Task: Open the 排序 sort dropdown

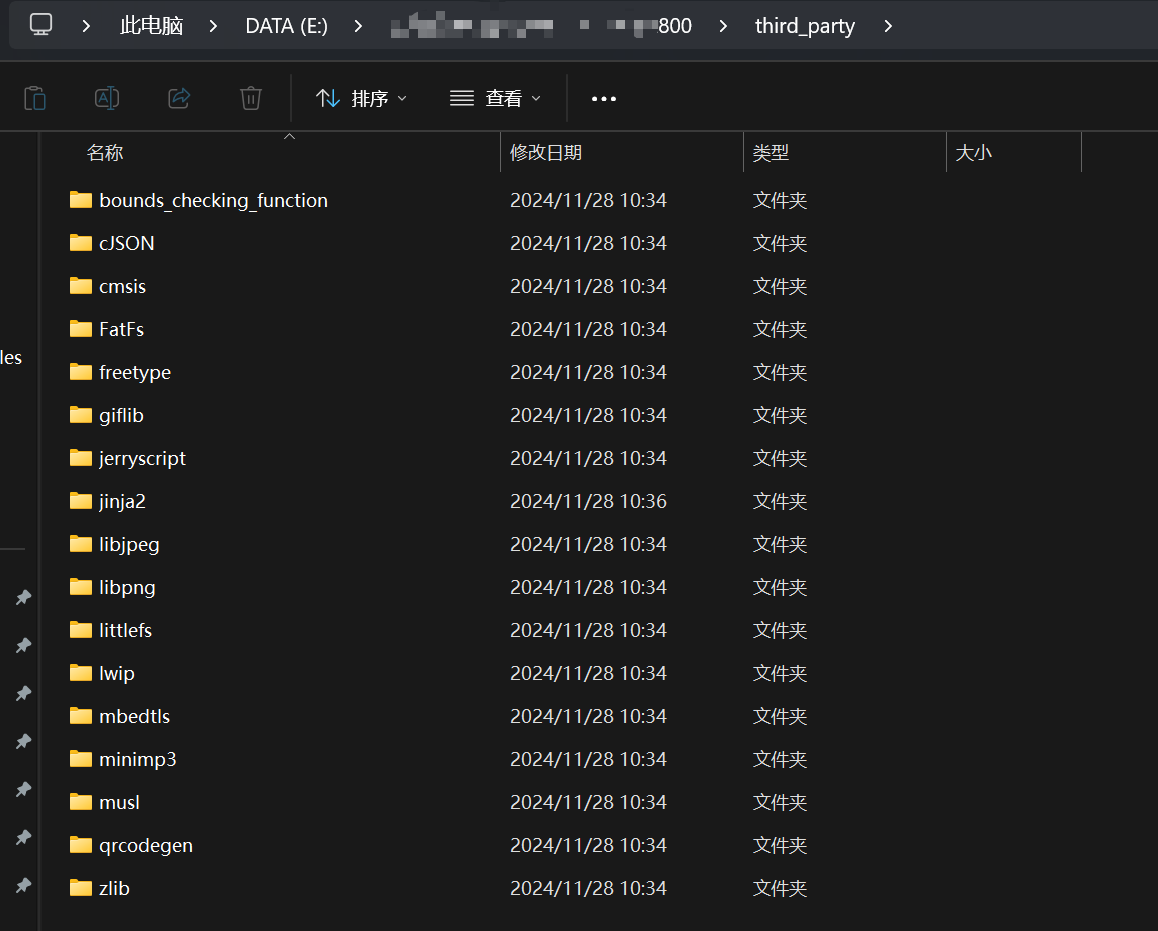Action: coord(361,98)
